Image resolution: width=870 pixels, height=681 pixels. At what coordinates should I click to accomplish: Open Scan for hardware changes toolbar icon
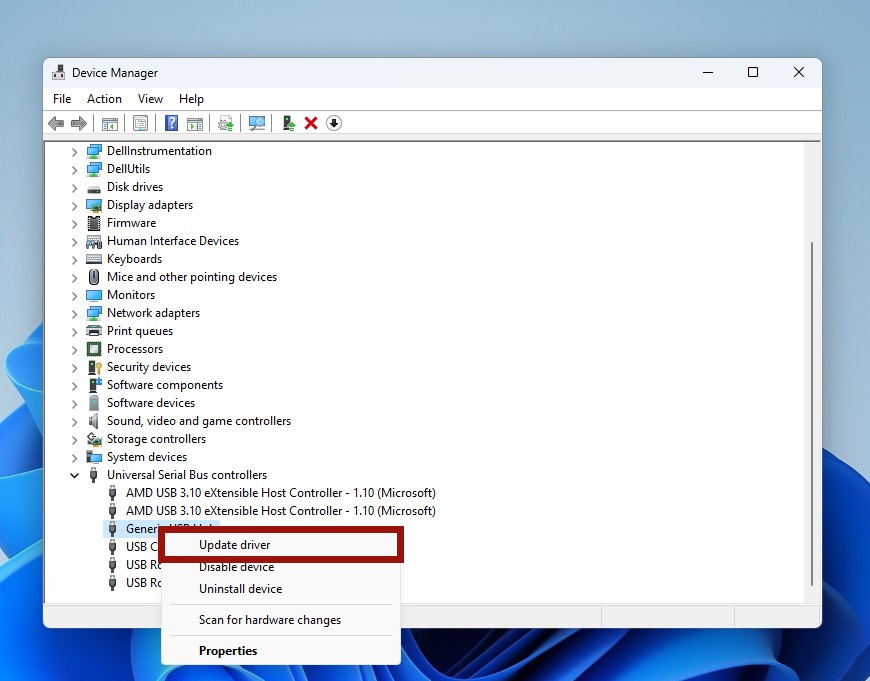click(257, 122)
